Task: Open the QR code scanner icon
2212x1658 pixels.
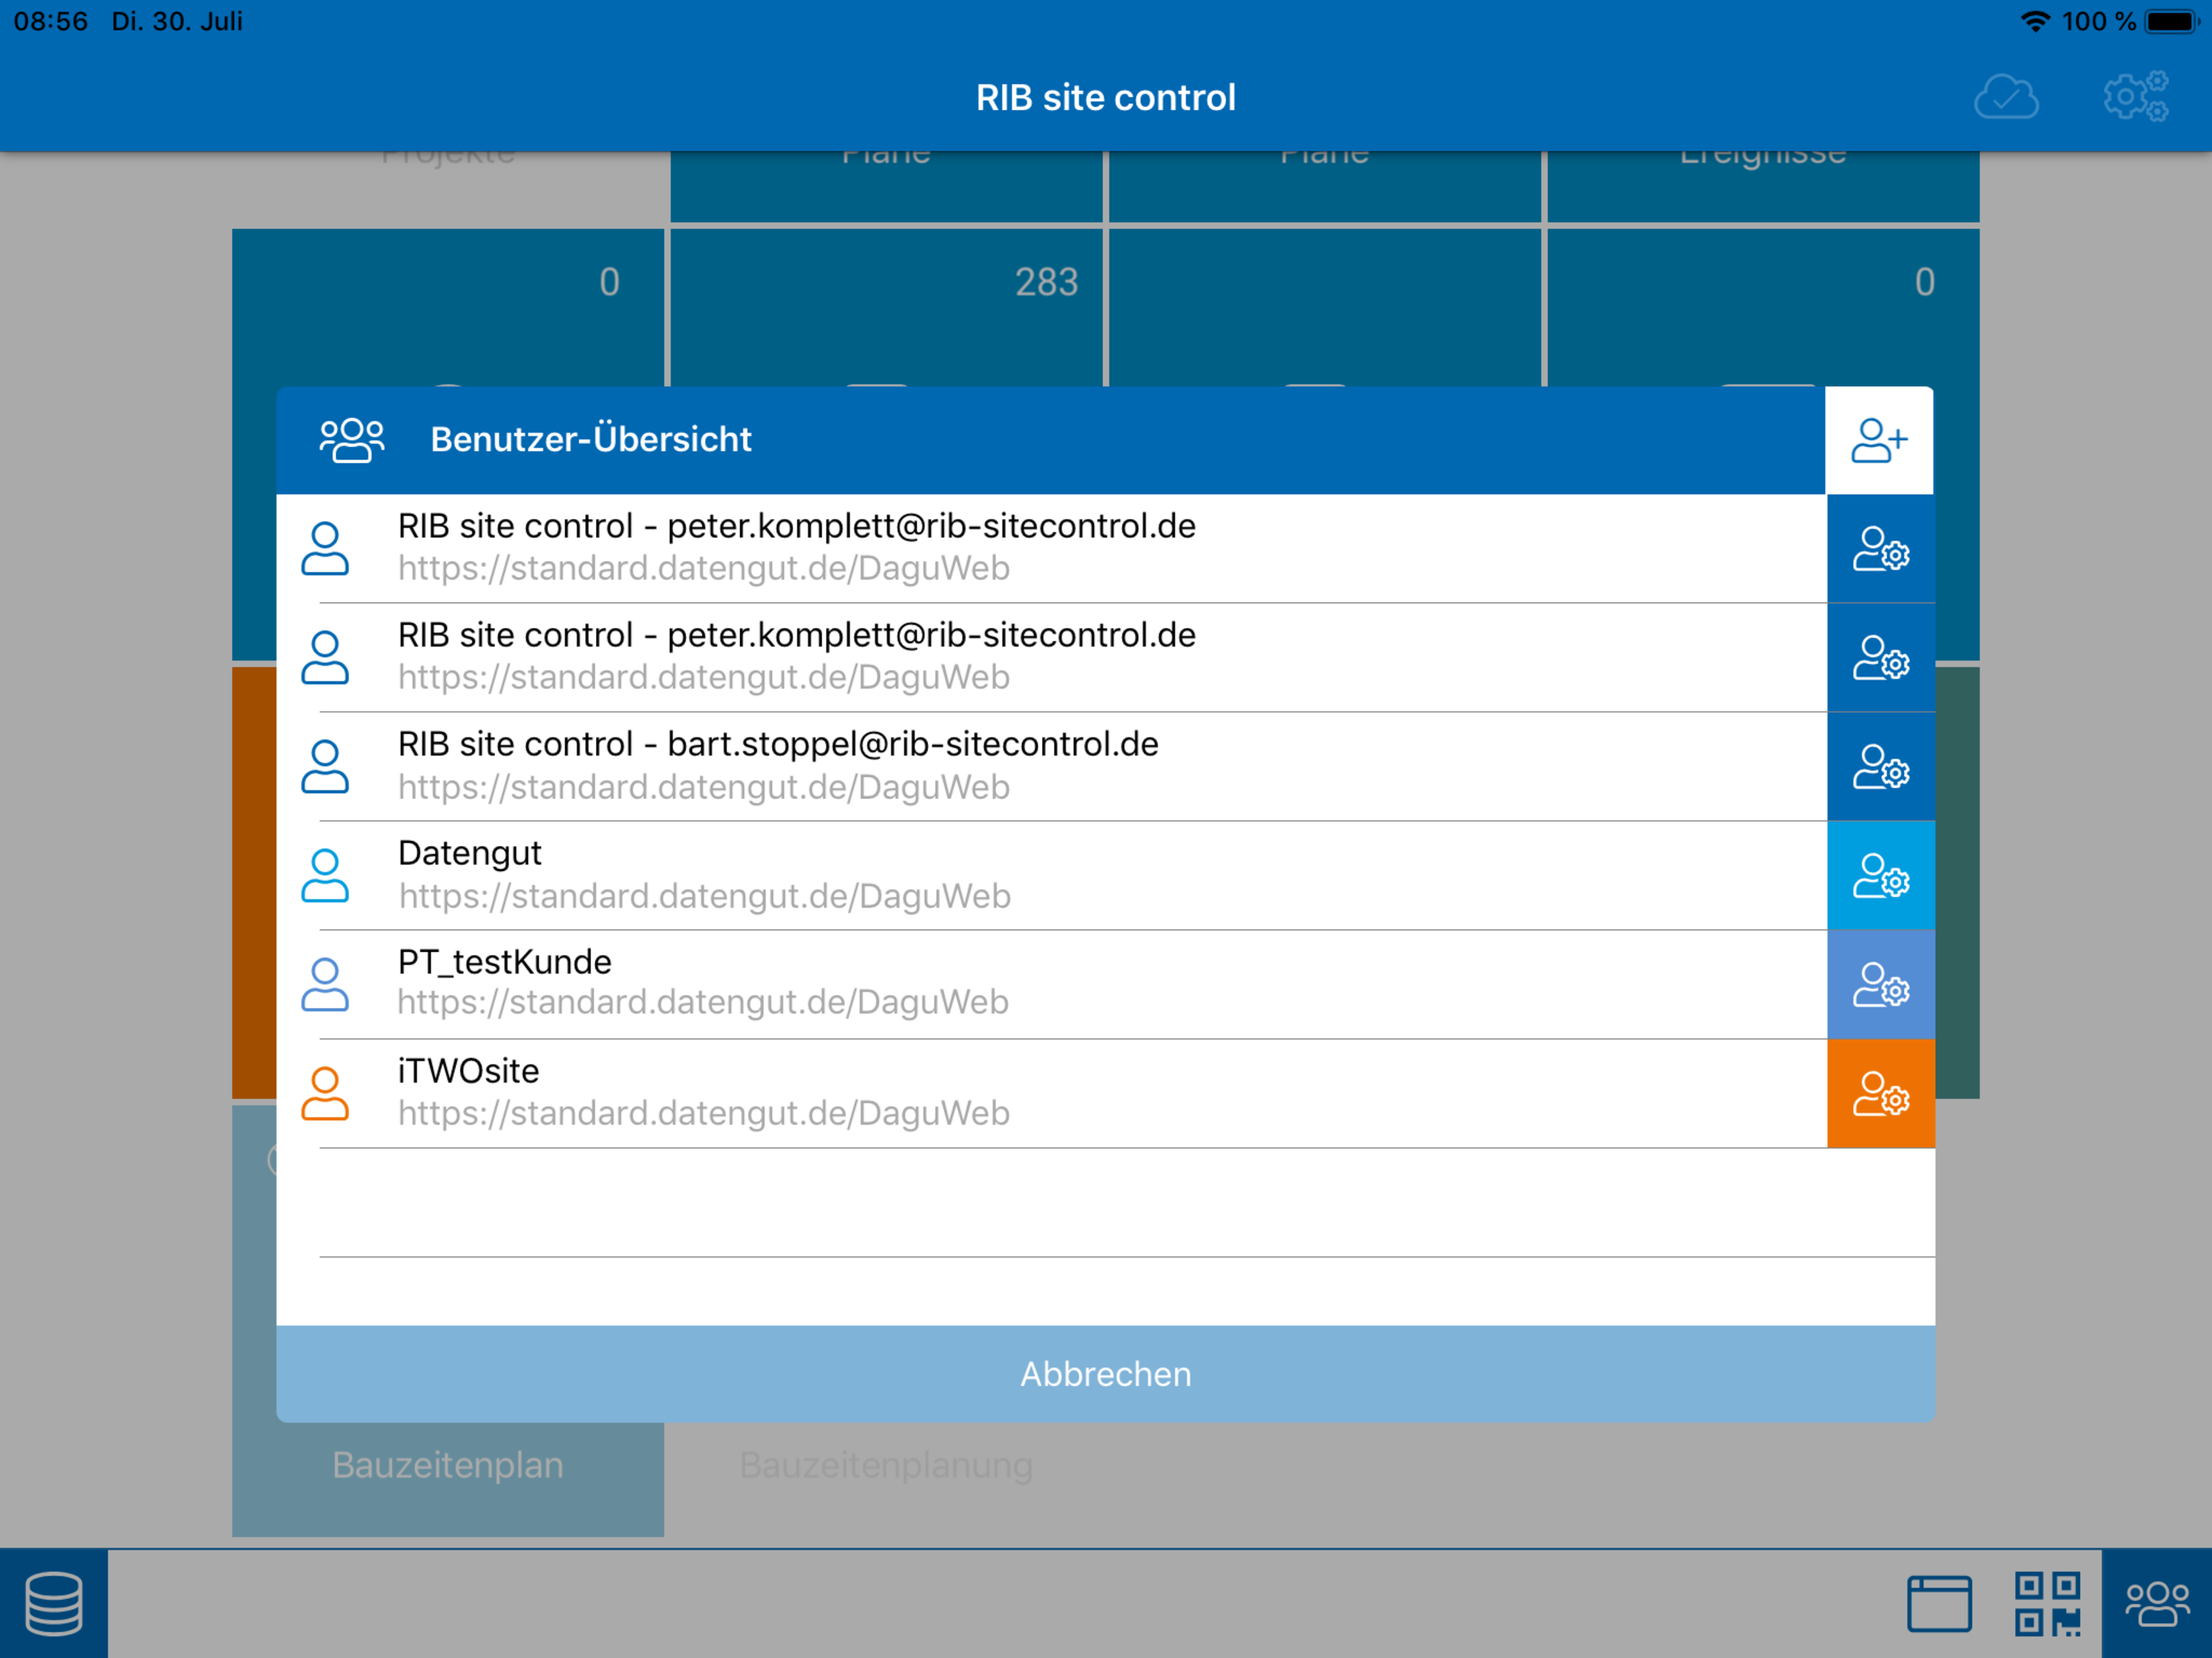Action: (2047, 1604)
